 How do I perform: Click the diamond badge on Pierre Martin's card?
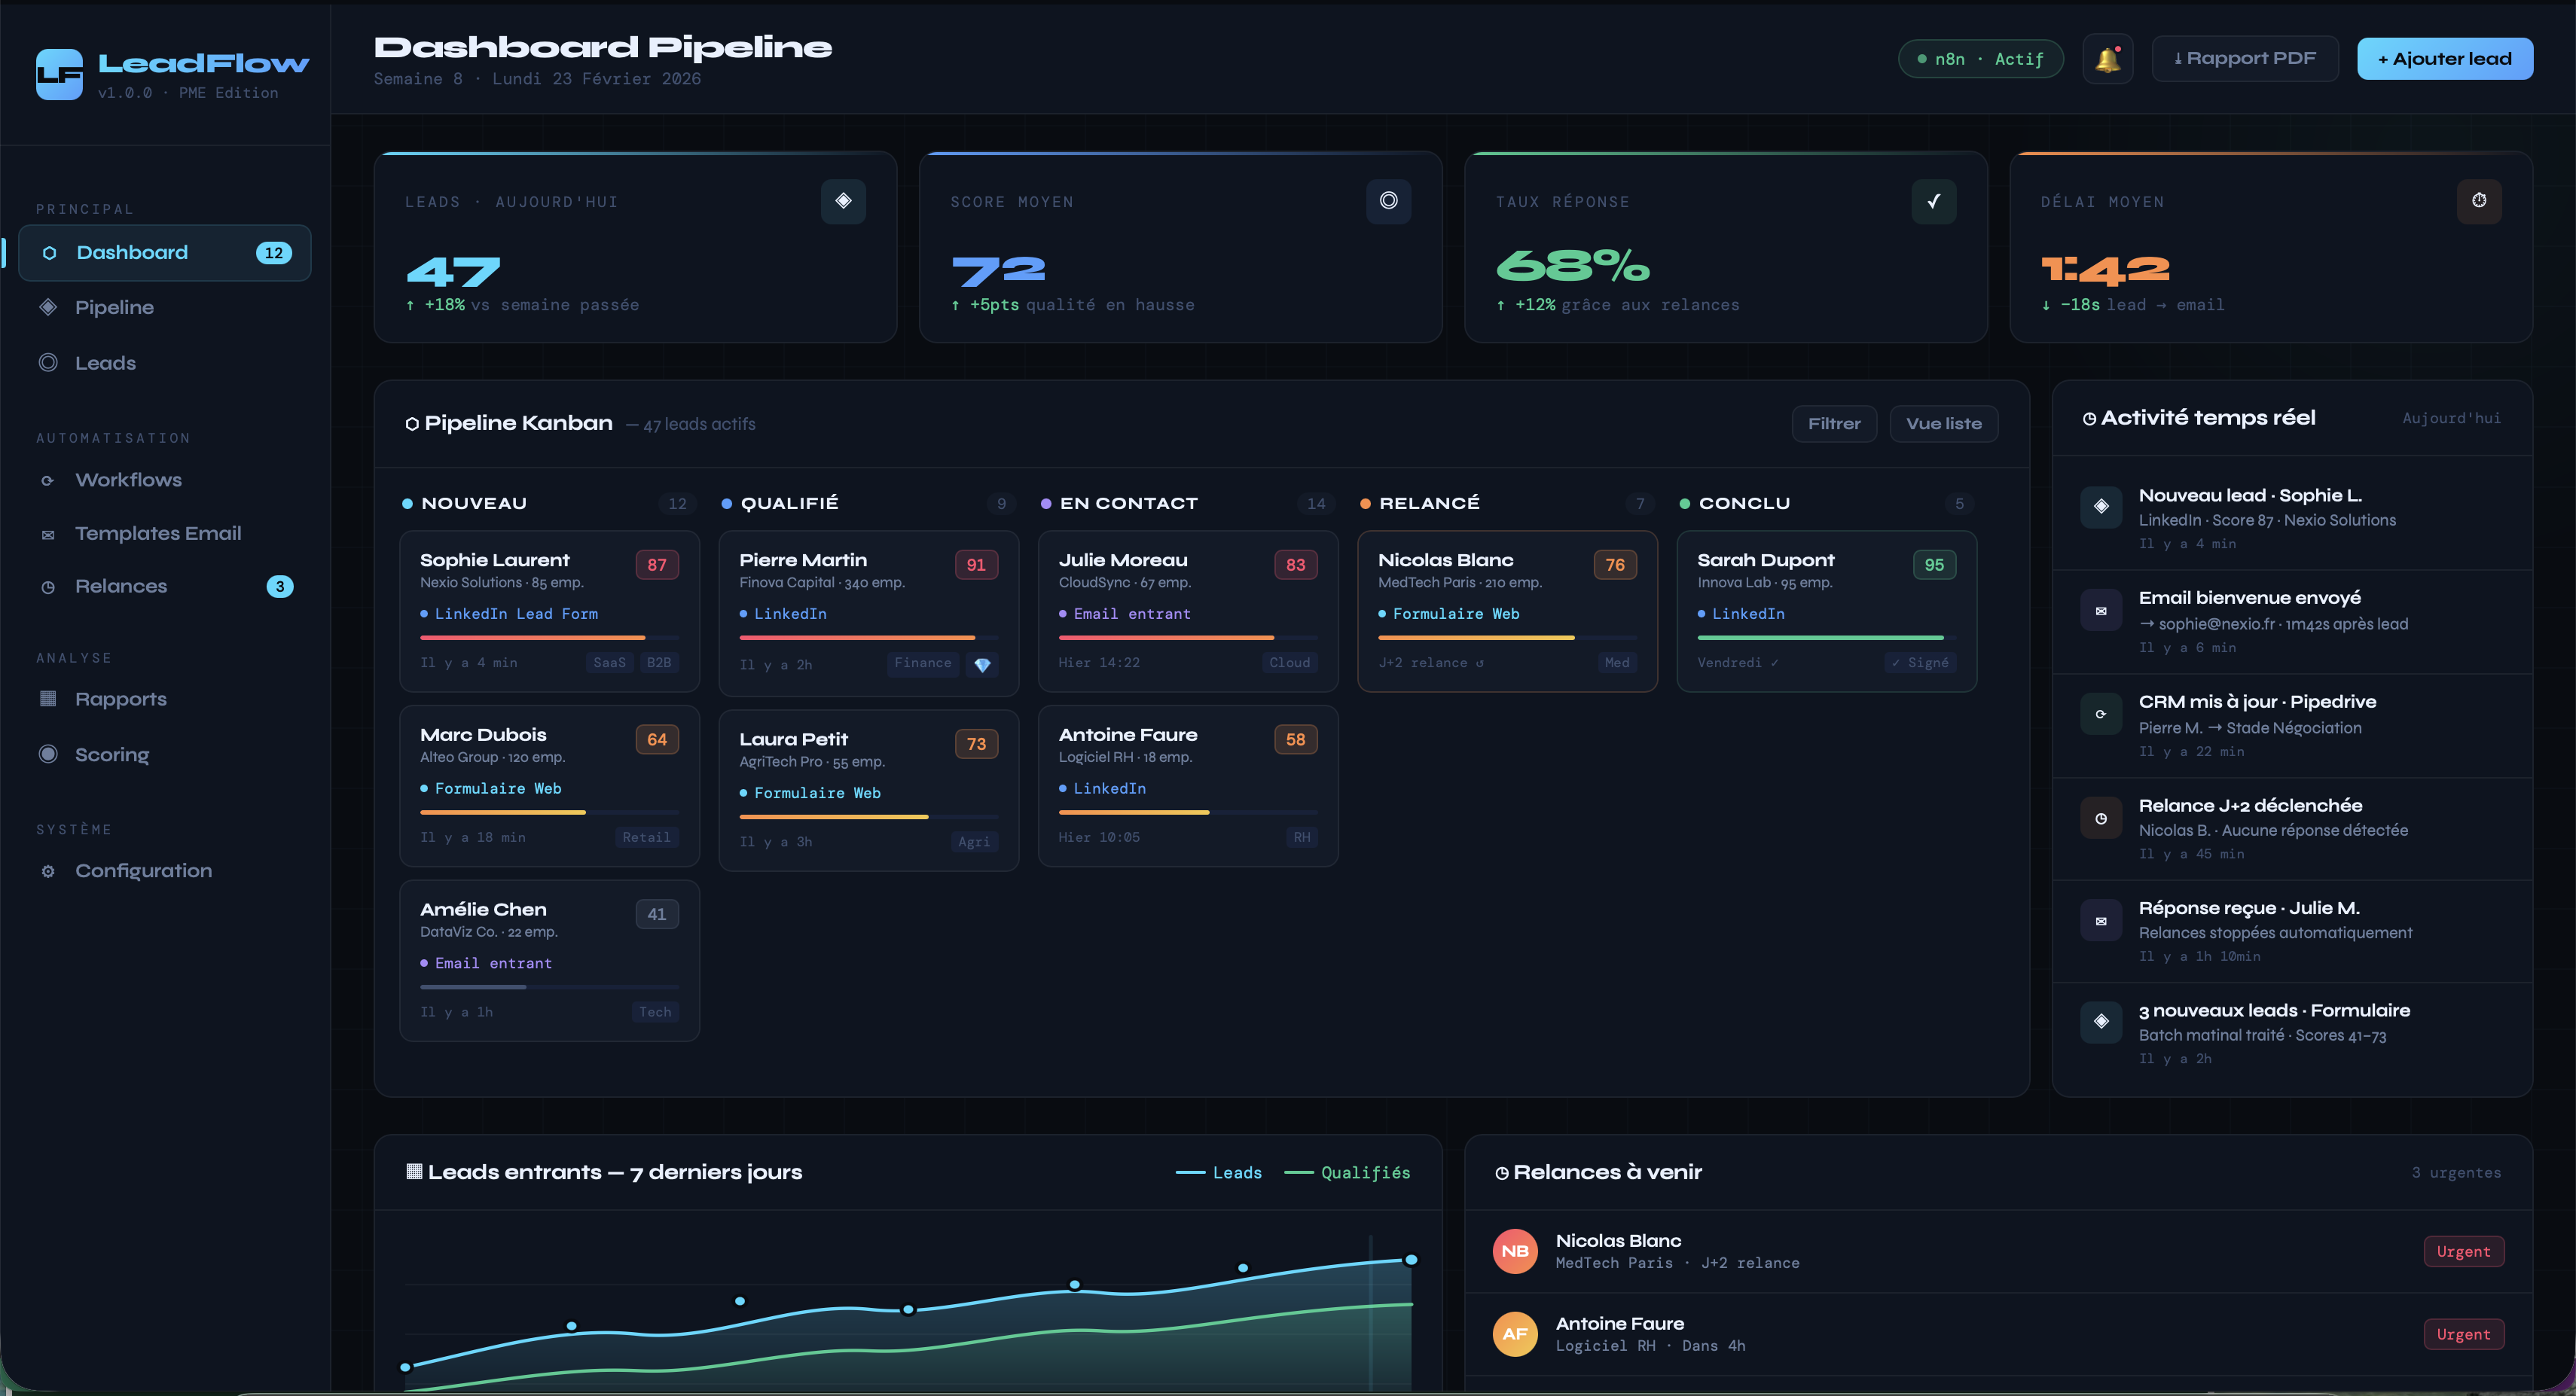[983, 664]
